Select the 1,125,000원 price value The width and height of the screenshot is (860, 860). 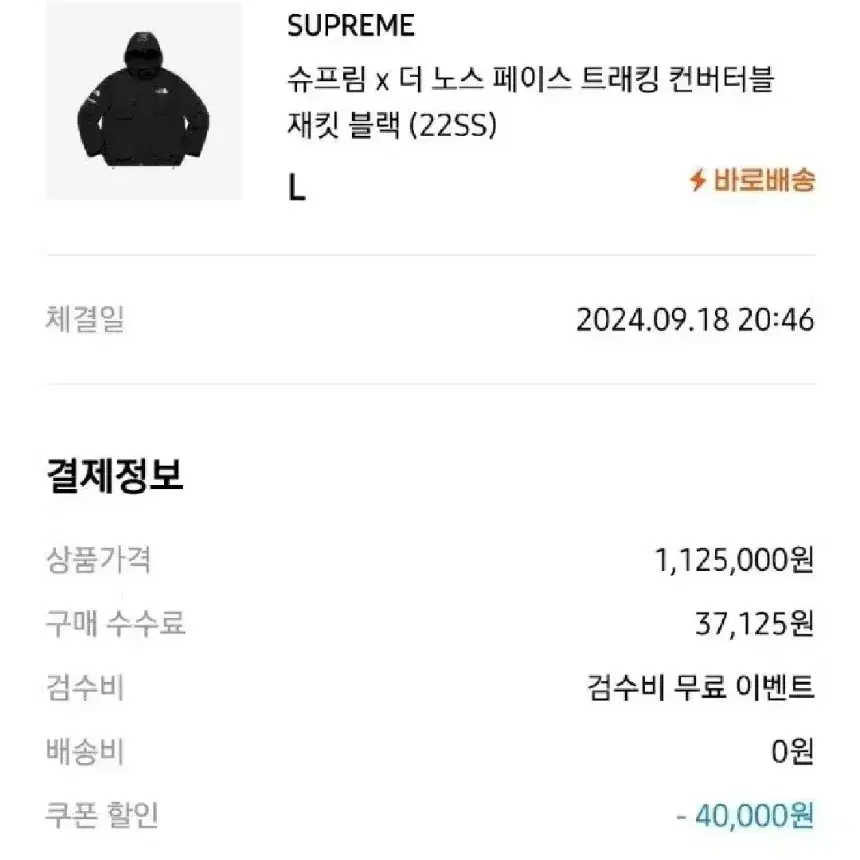(x=734, y=561)
